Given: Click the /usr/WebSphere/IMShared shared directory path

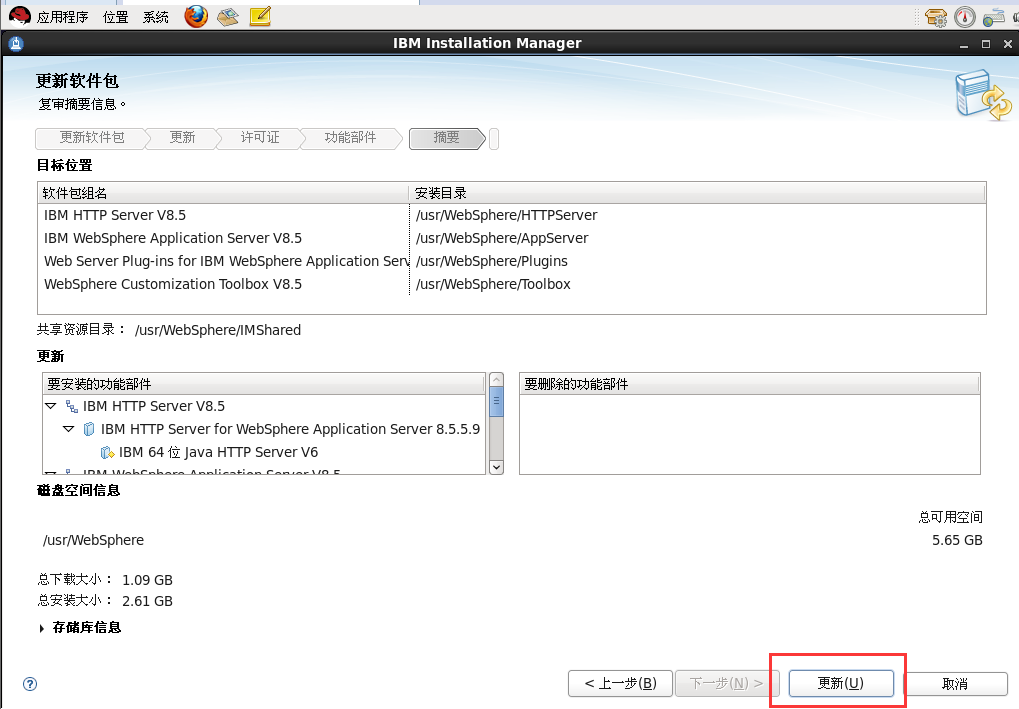Looking at the screenshot, I should (x=218, y=330).
